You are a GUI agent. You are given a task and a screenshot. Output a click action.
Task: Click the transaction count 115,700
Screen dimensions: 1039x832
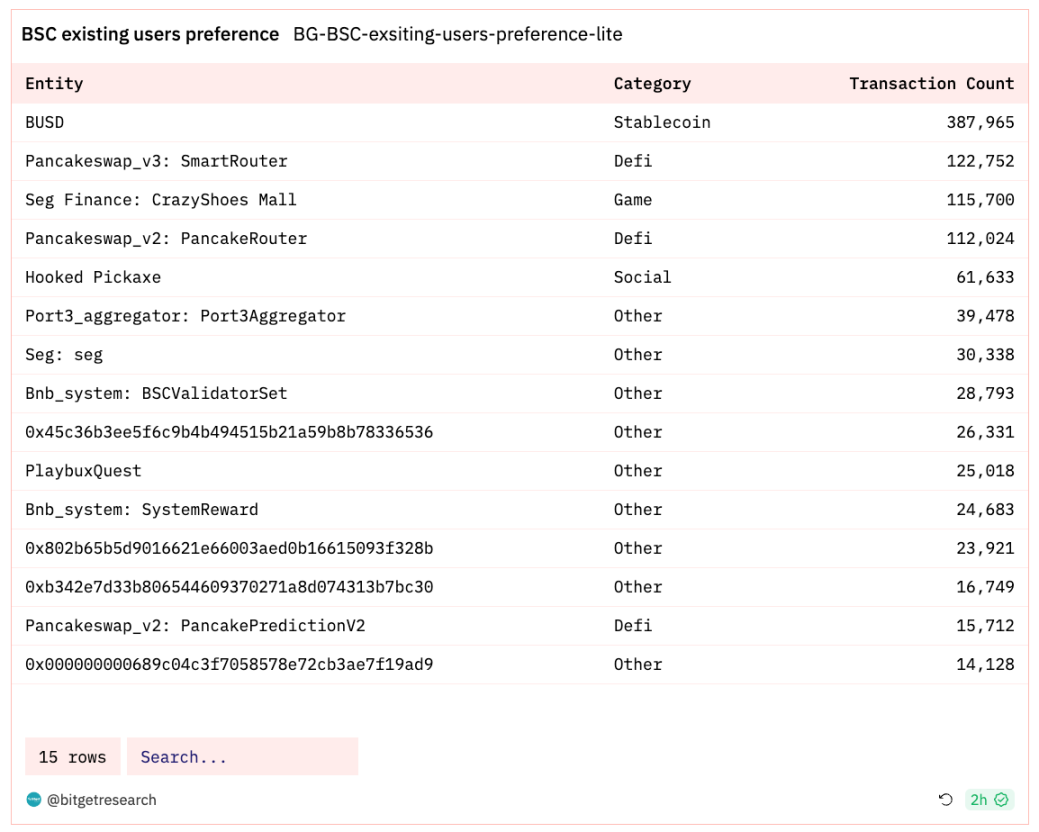[980, 200]
